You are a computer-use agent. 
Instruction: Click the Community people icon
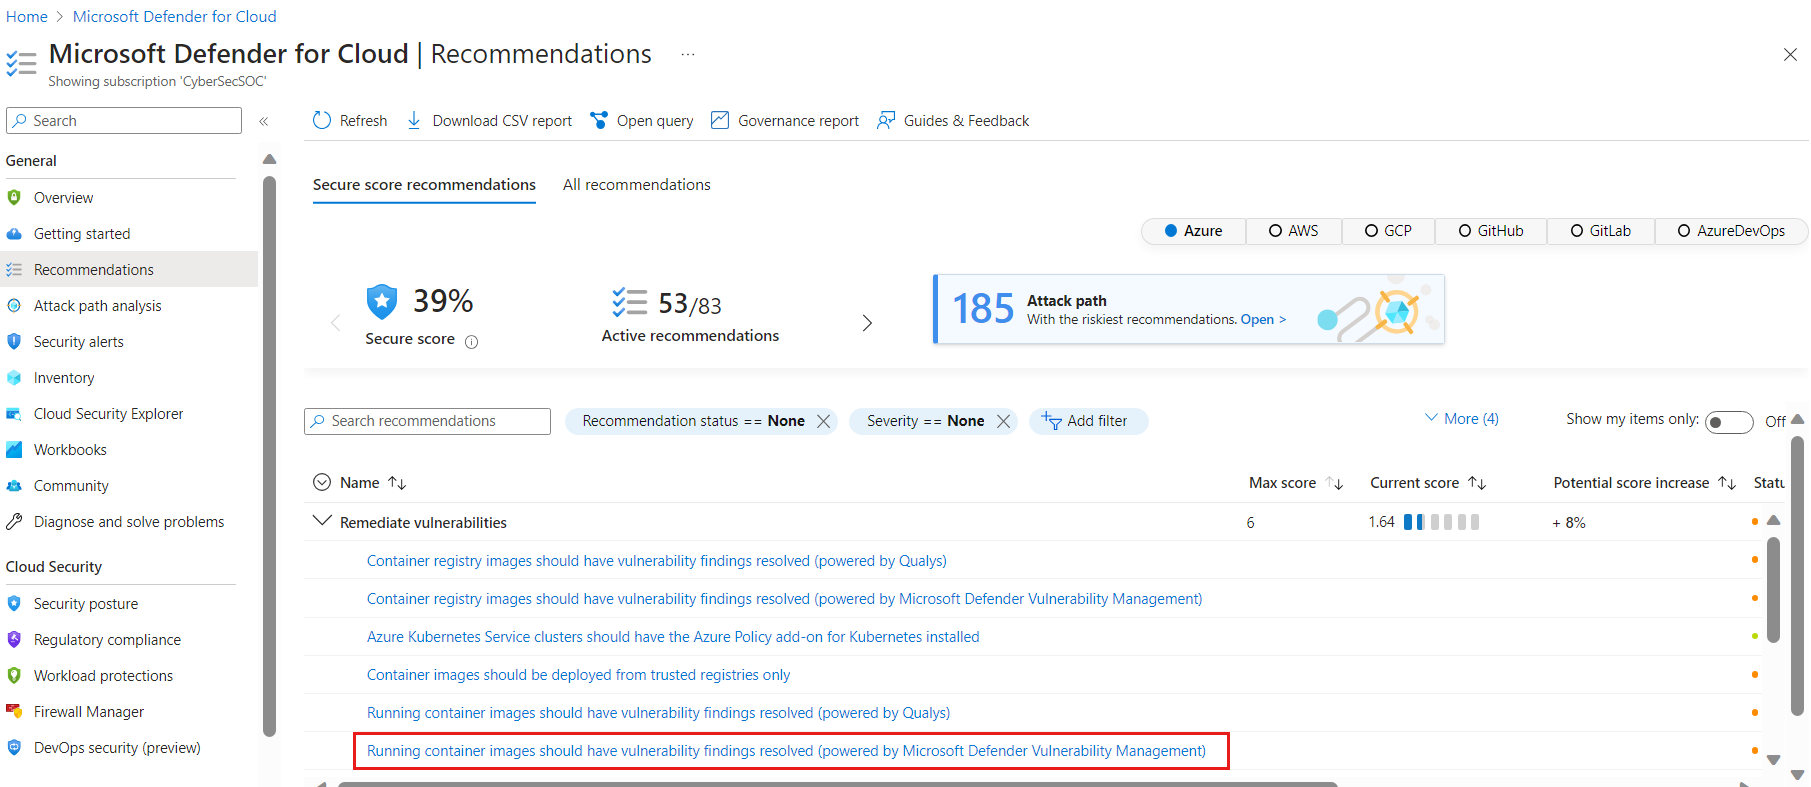coord(14,485)
